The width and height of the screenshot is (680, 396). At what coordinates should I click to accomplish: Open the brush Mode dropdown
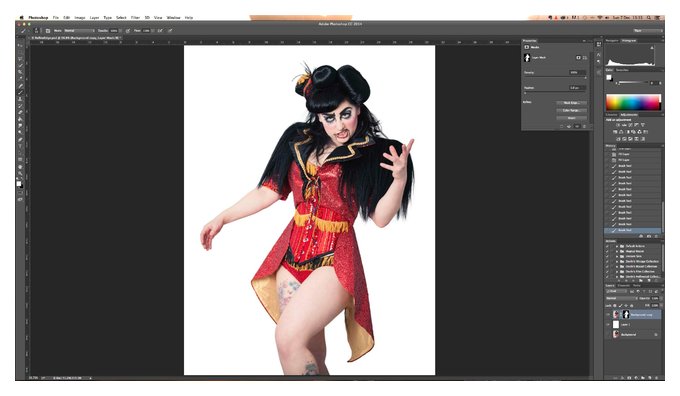point(79,31)
